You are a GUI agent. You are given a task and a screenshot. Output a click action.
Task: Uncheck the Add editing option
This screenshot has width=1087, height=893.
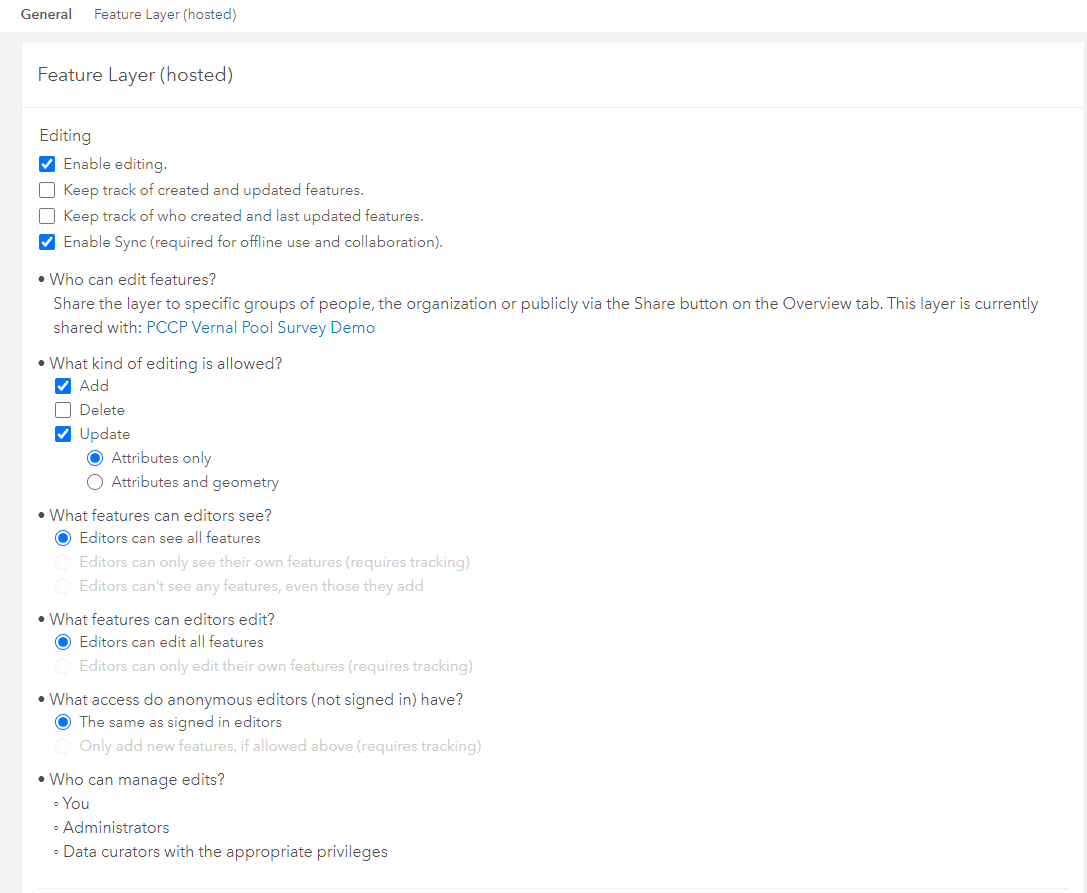pyautogui.click(x=63, y=385)
